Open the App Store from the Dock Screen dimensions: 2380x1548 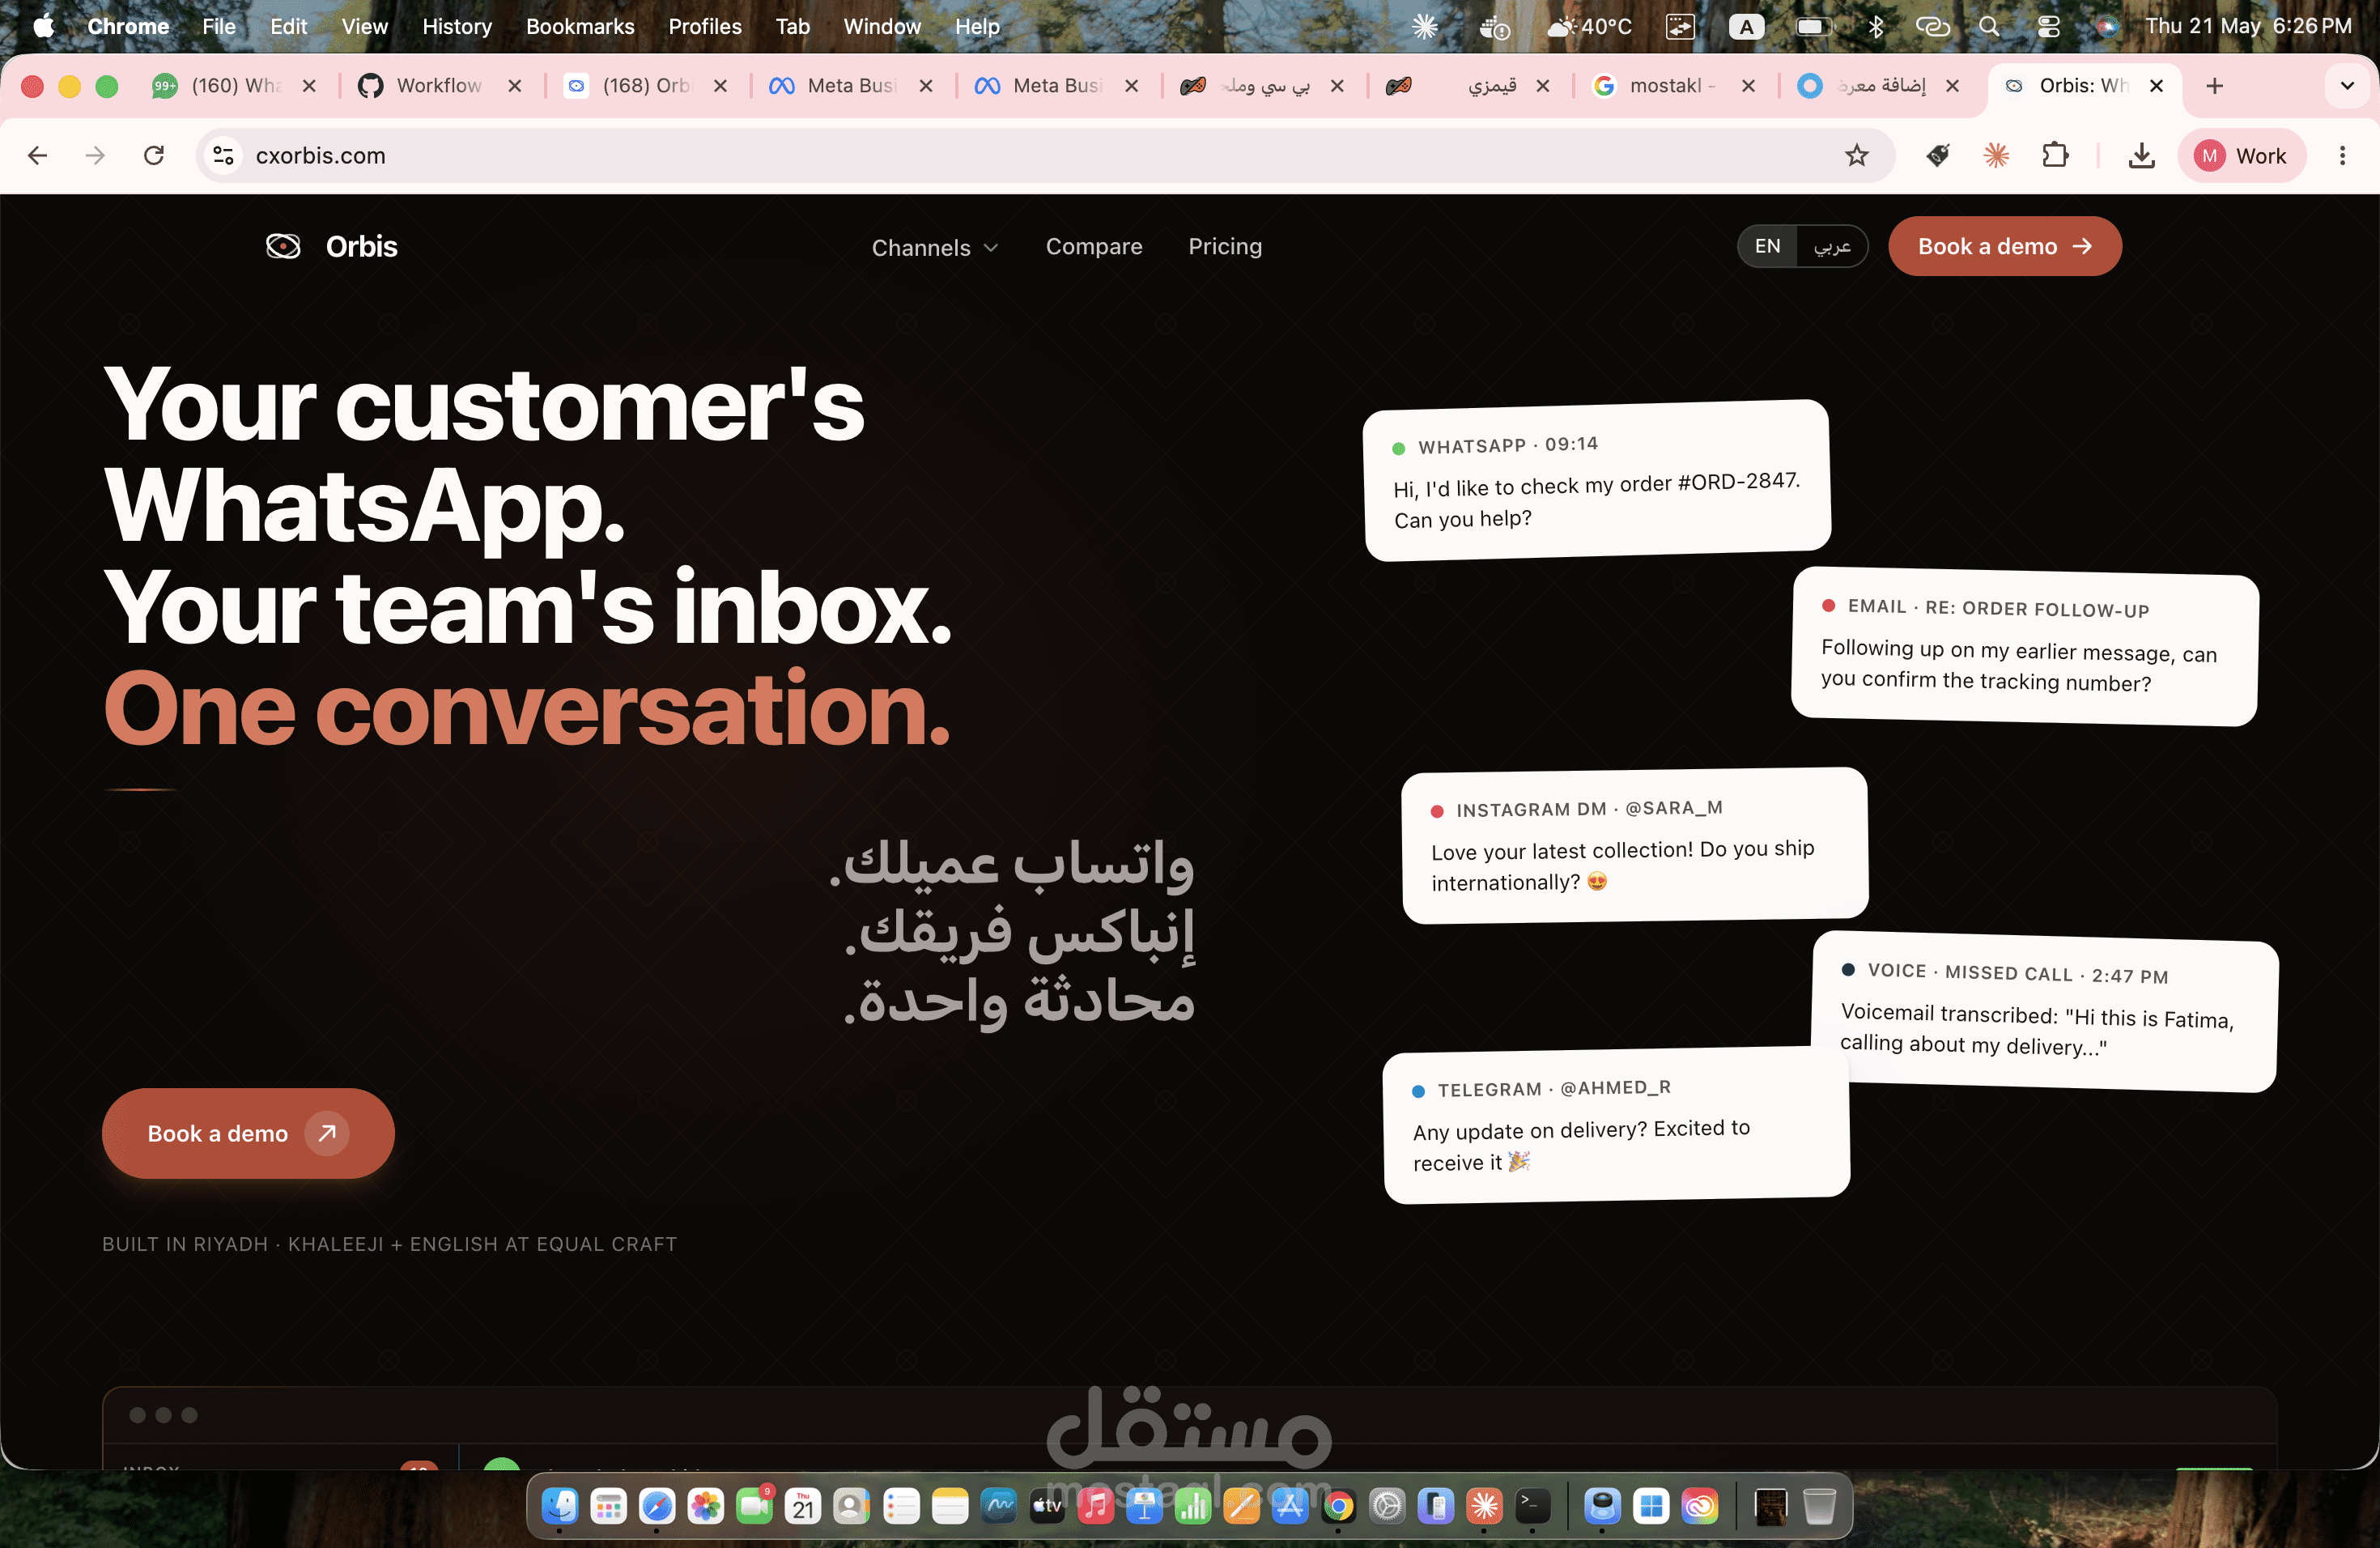click(x=1289, y=1505)
